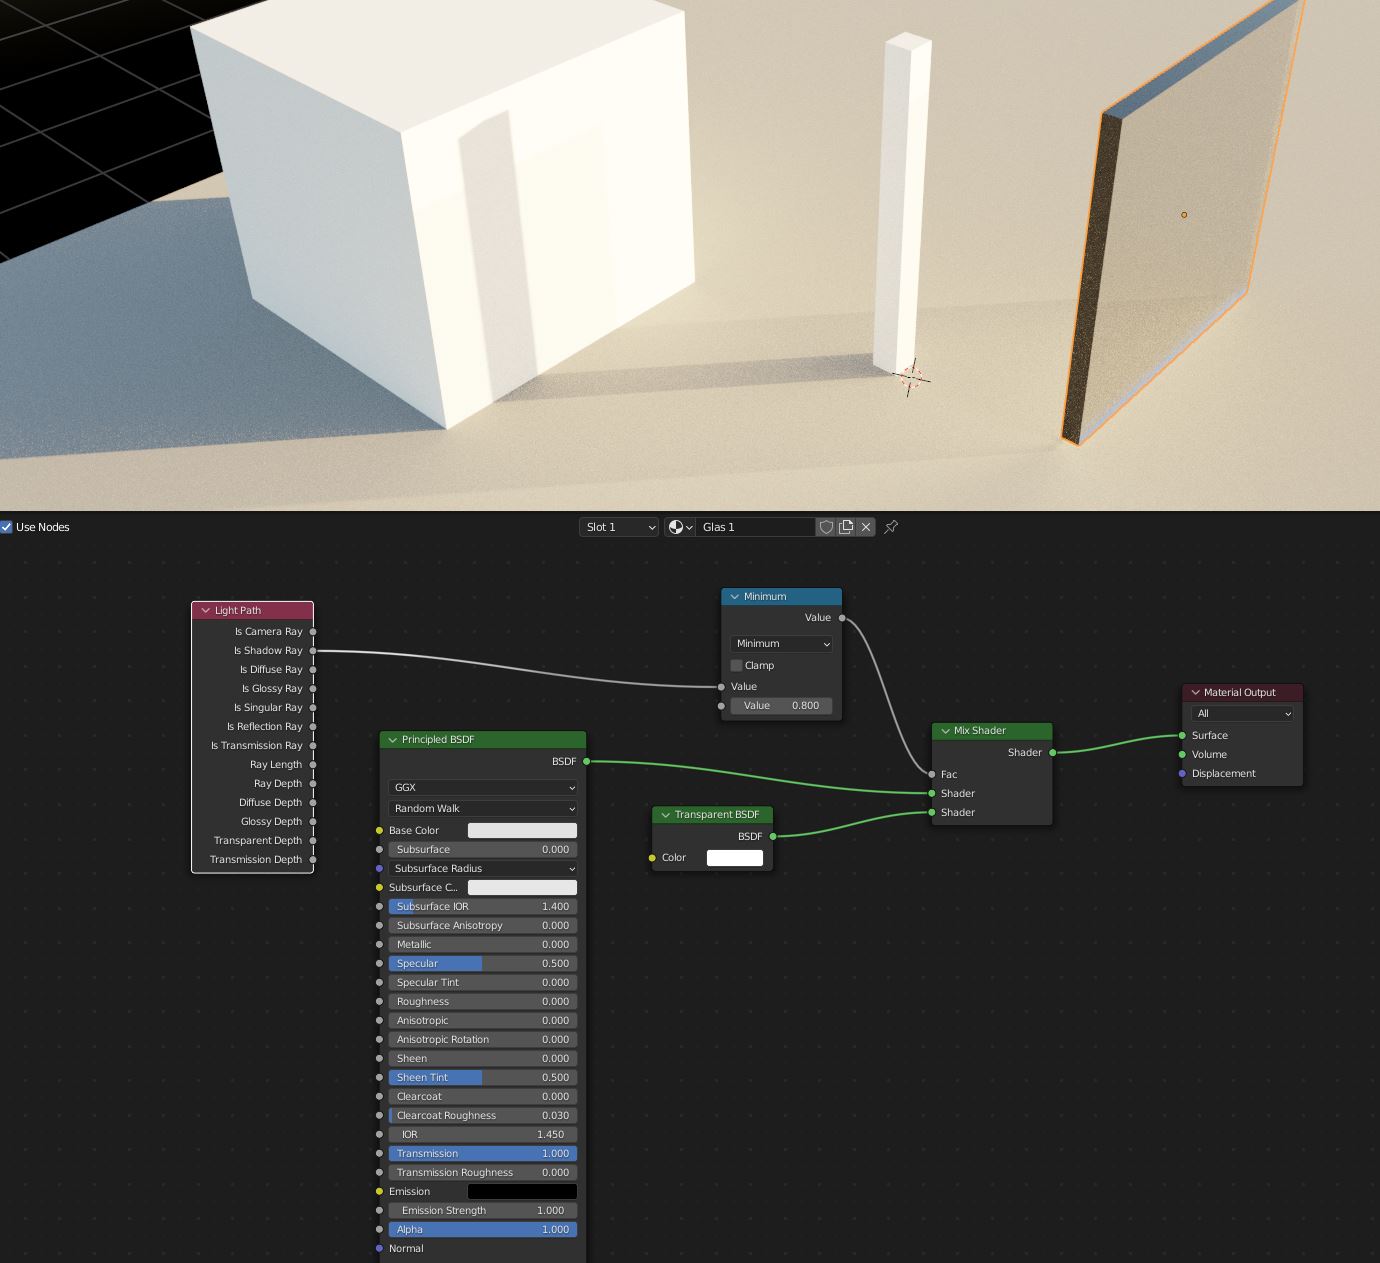Click the Mix Shader output socket
The width and height of the screenshot is (1380, 1263).
pyautogui.click(x=1052, y=753)
